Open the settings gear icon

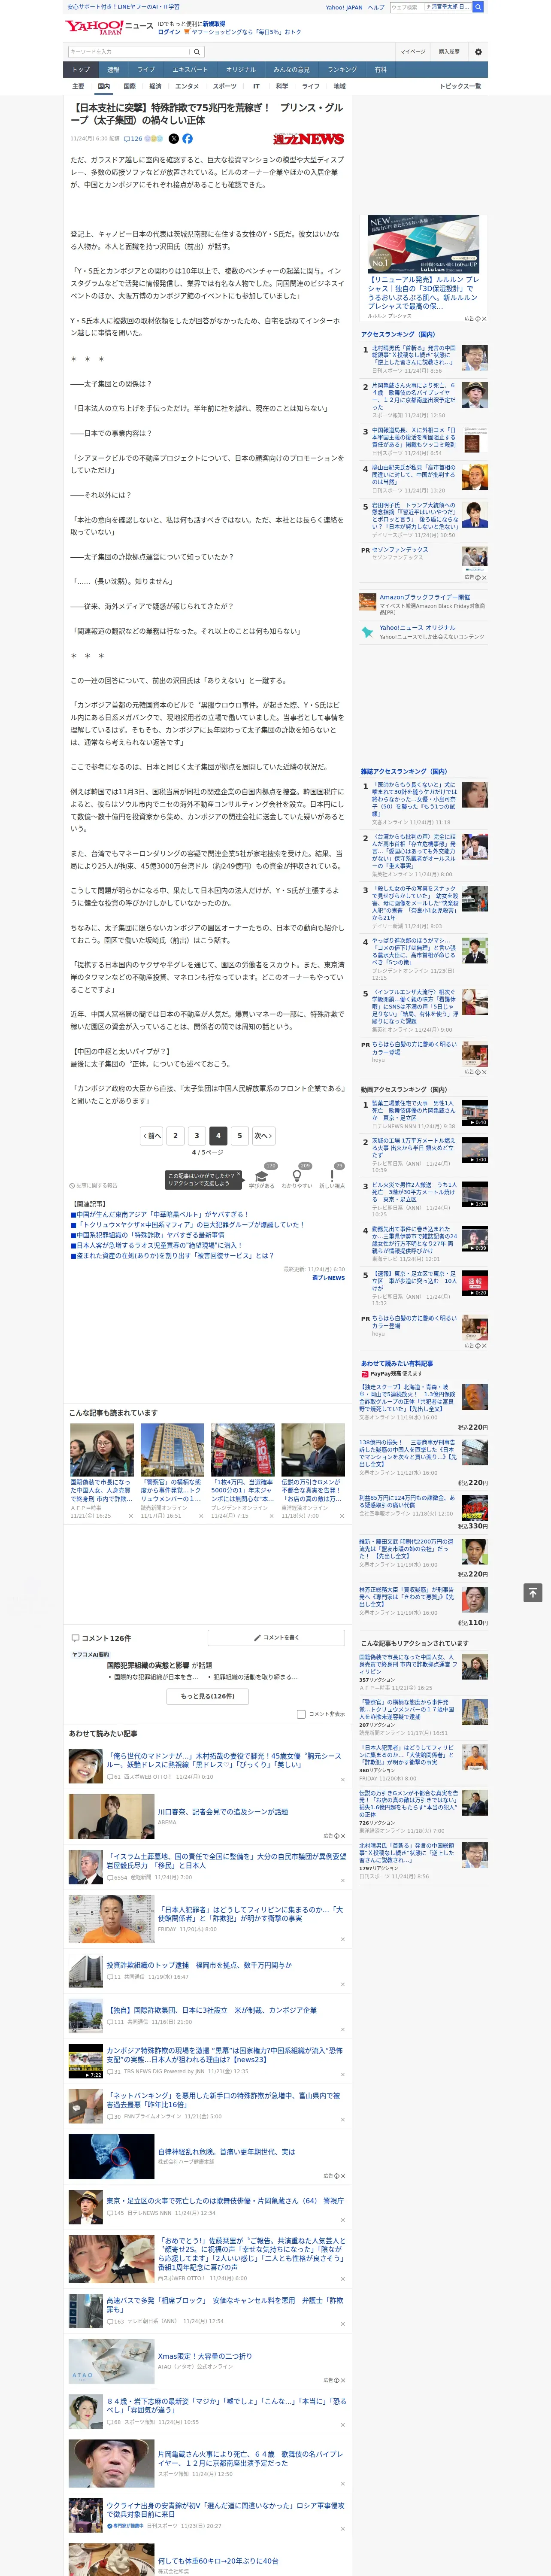click(x=478, y=52)
